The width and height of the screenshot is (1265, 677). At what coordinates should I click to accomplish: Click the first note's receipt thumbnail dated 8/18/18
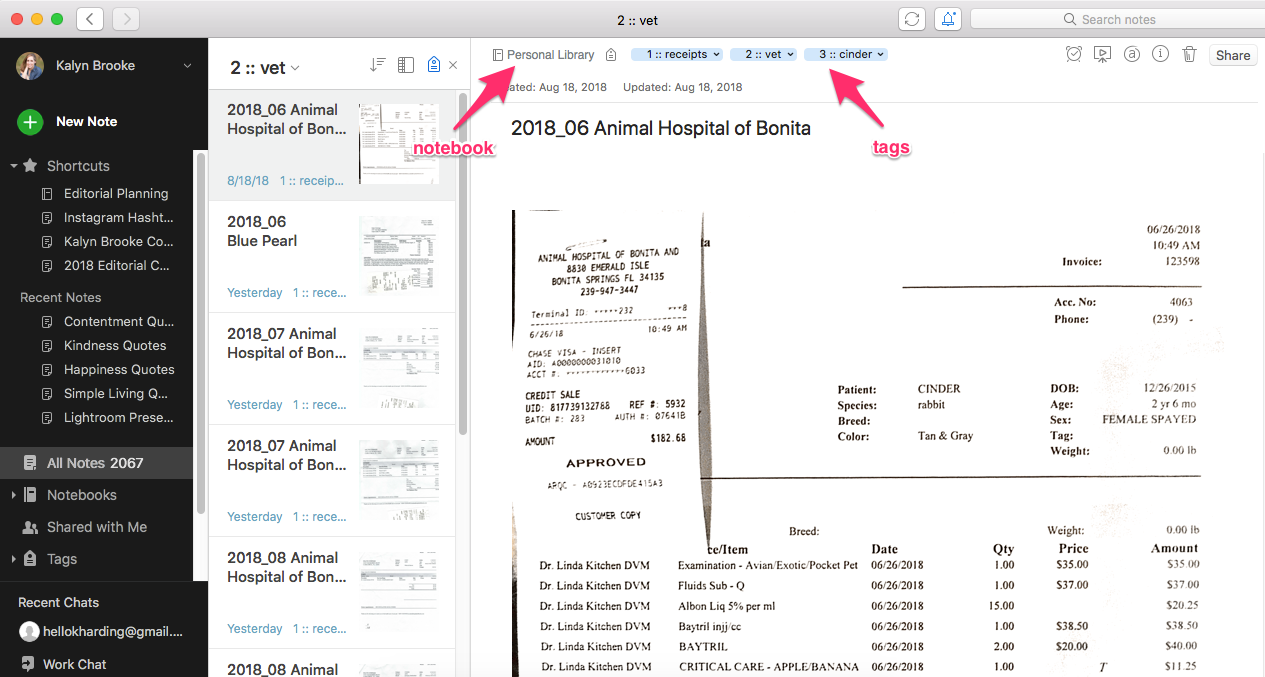click(398, 143)
